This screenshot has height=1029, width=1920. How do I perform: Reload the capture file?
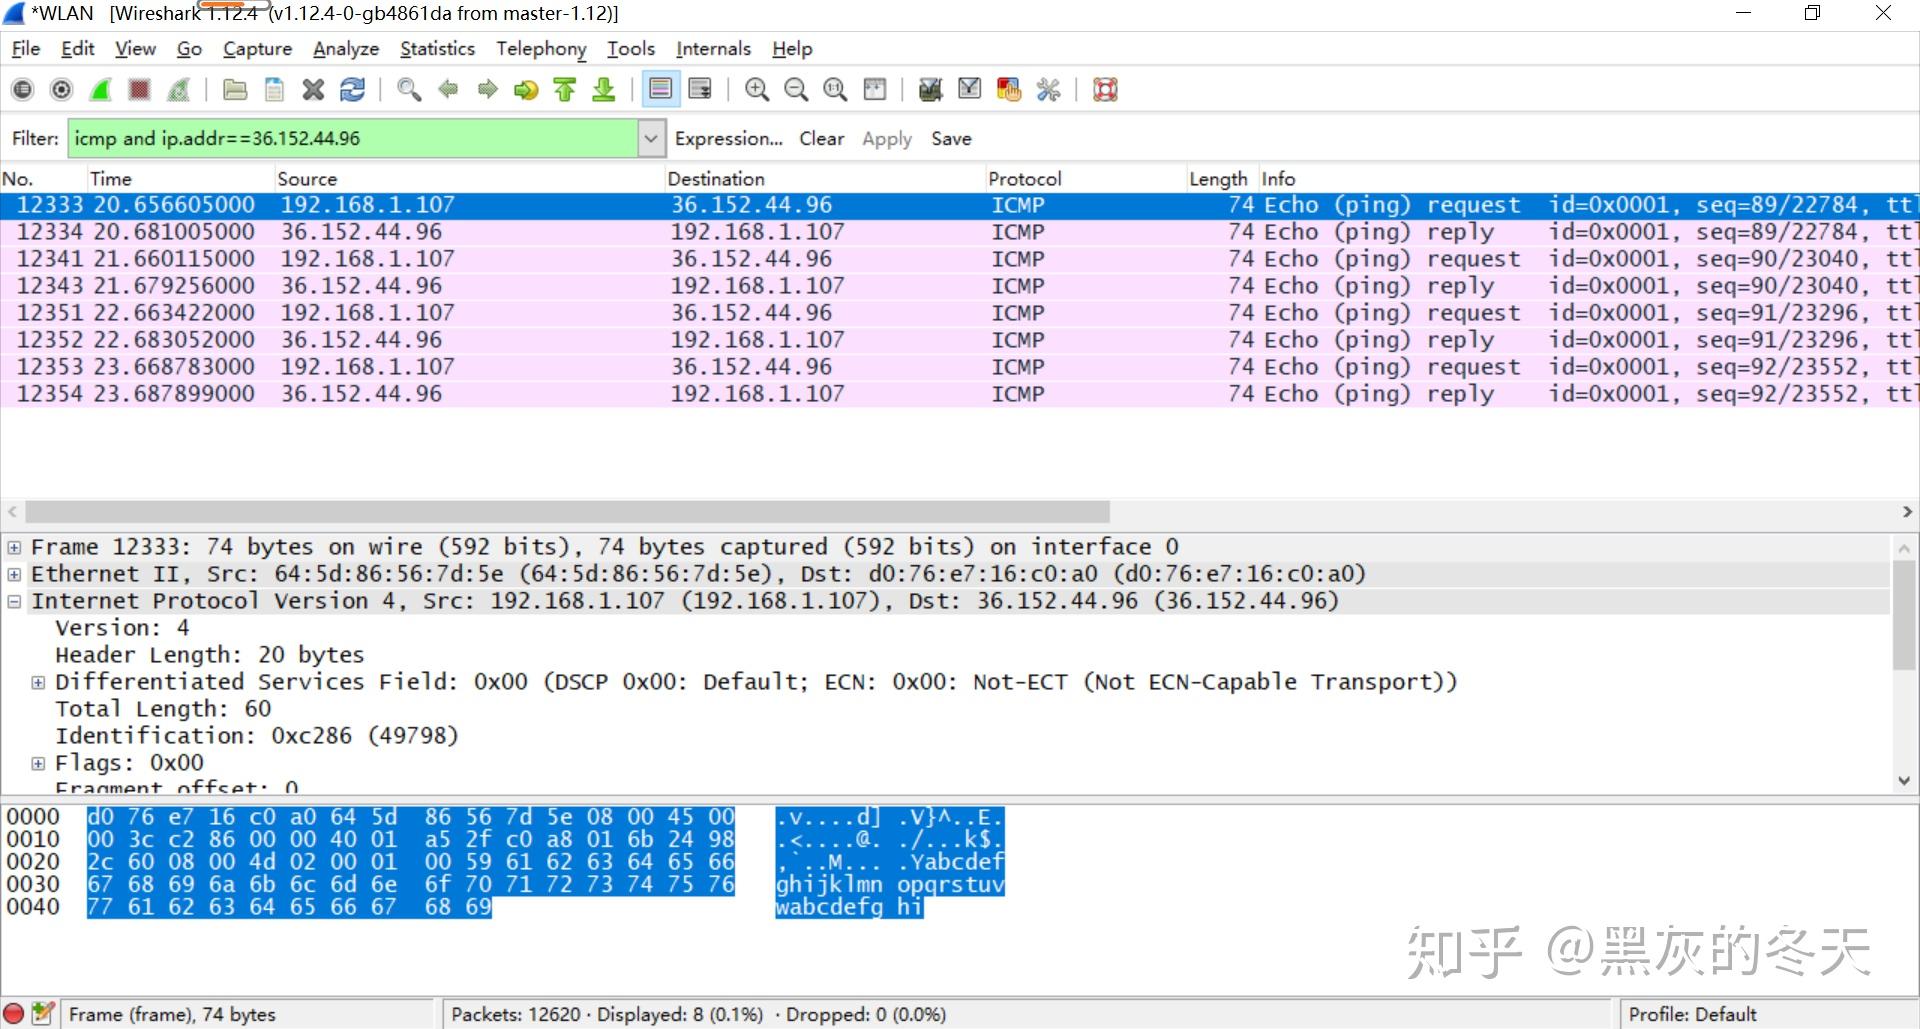click(352, 89)
